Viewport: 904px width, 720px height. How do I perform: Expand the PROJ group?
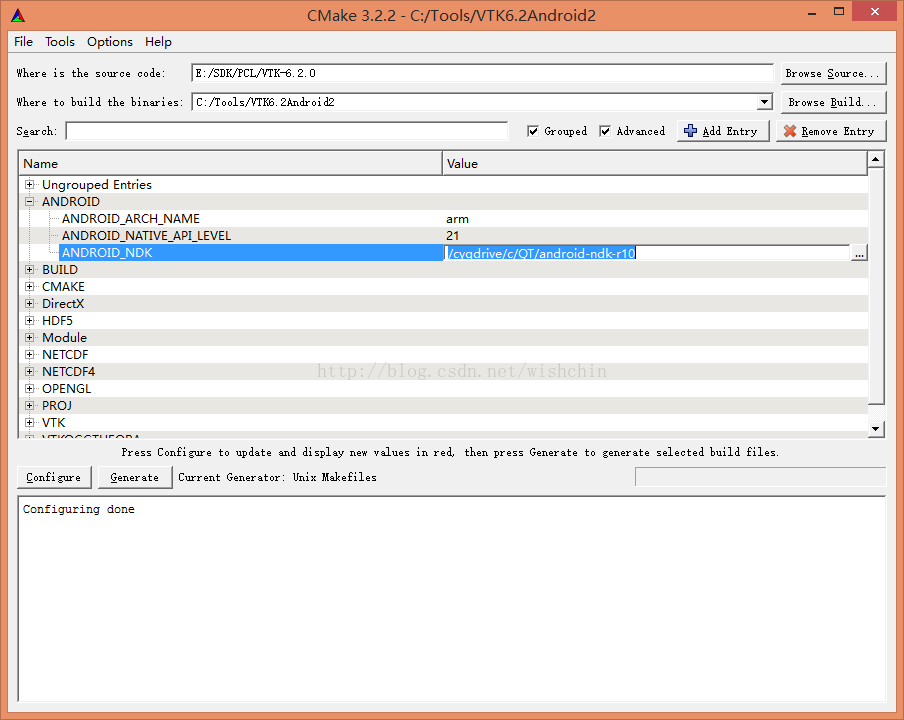tap(29, 405)
